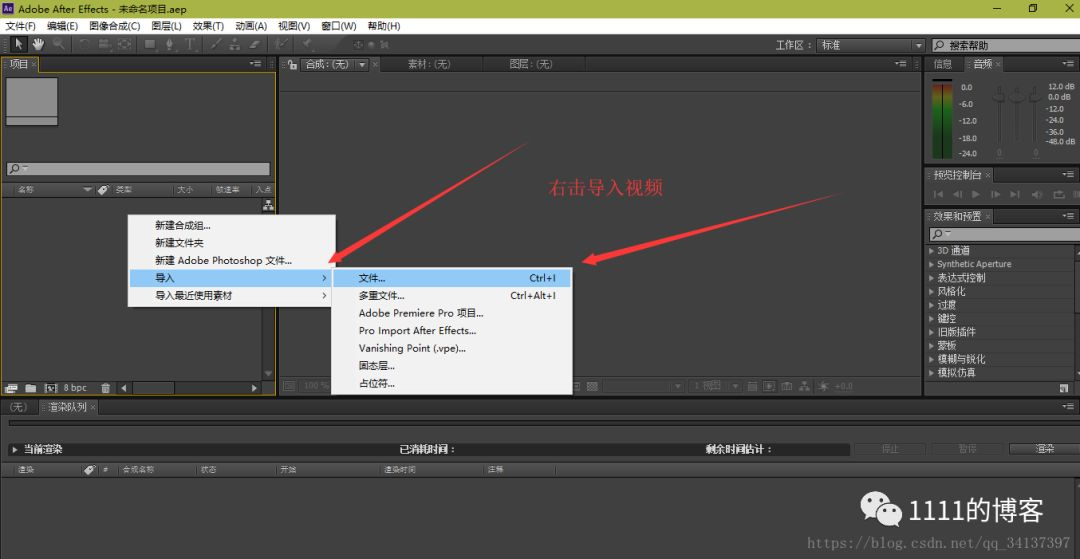Click the search magnifier in Effects and Presets

939,234
